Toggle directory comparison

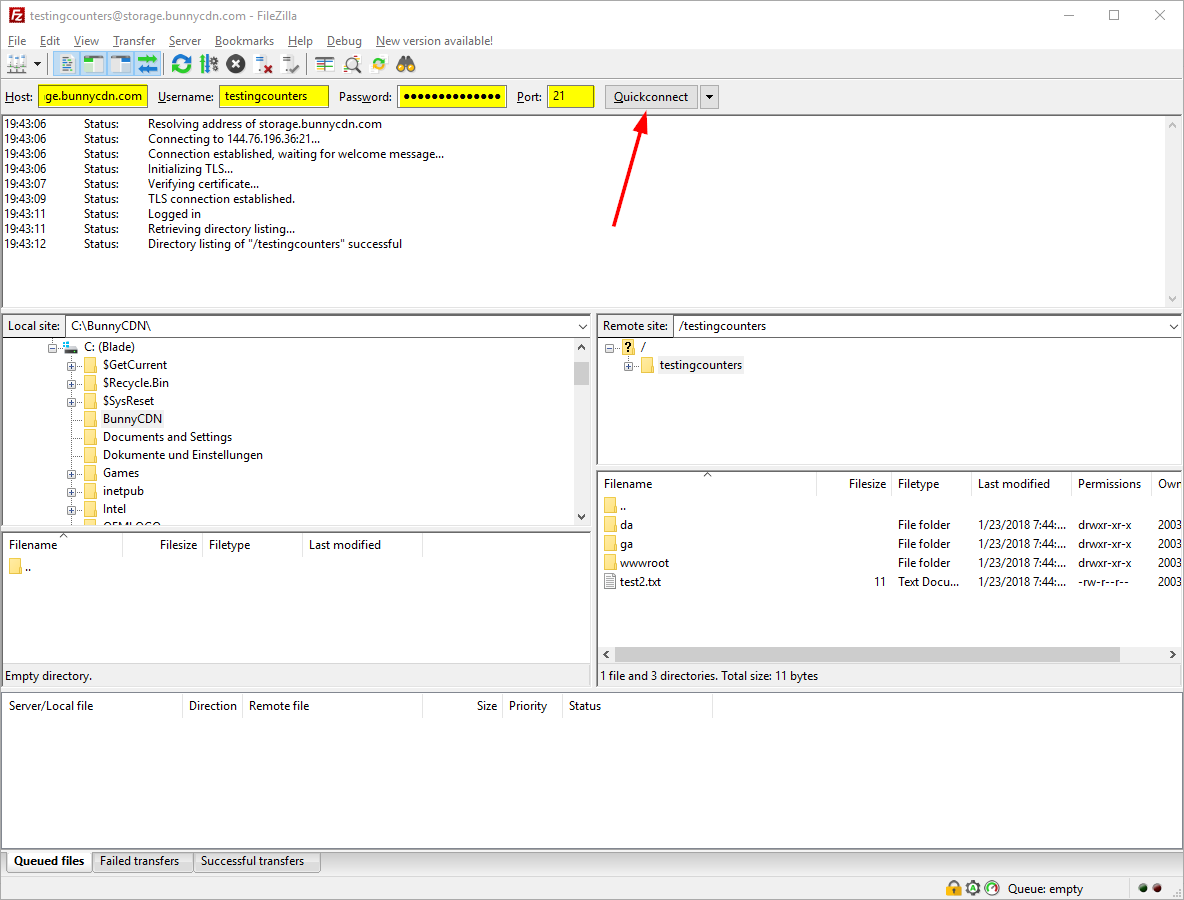[352, 64]
